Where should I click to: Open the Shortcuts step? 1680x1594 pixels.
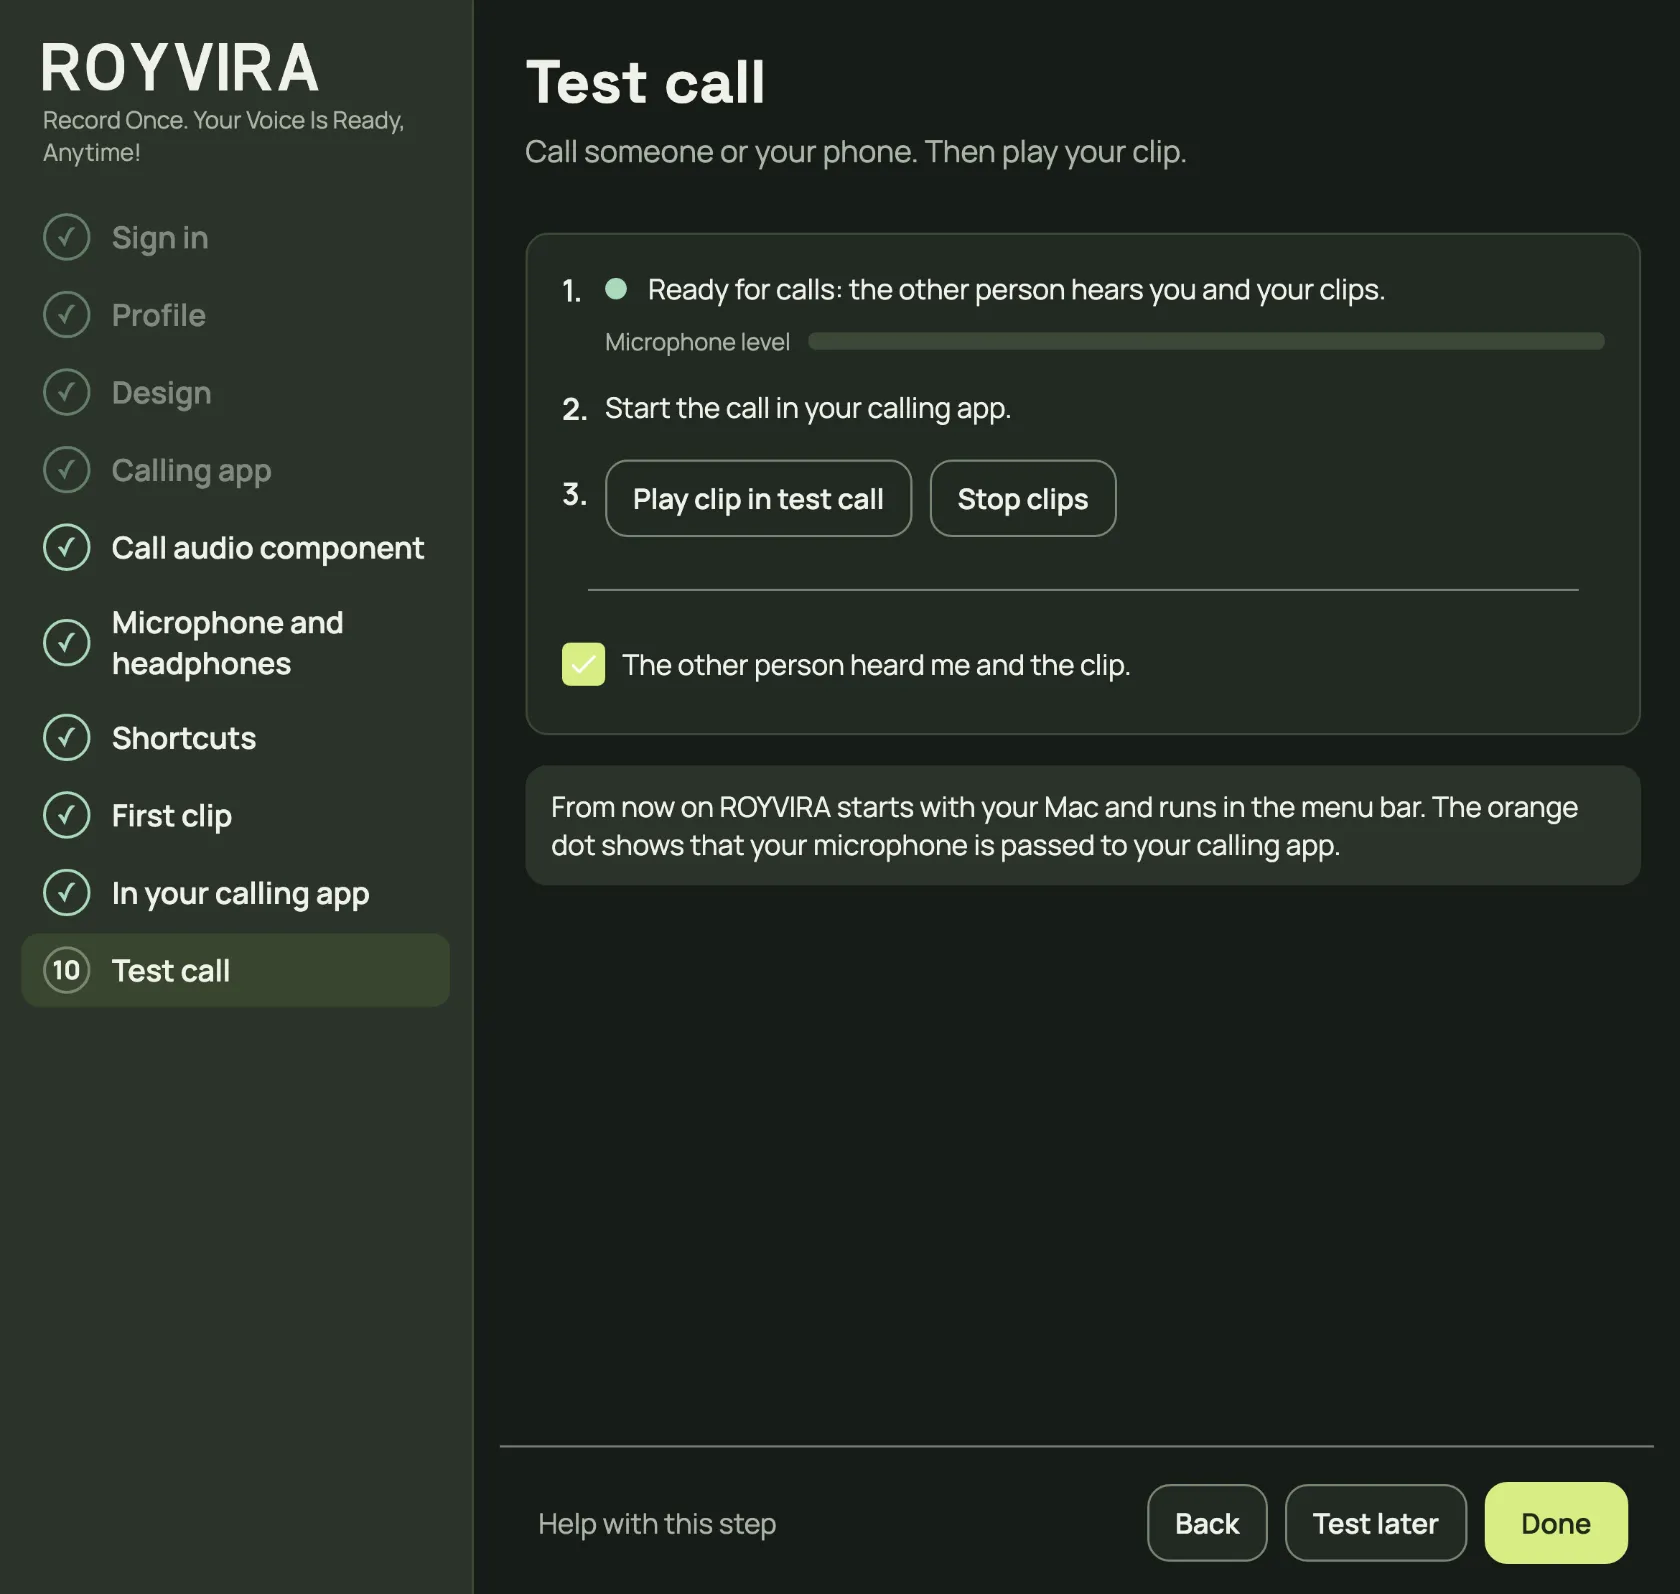click(x=235, y=738)
